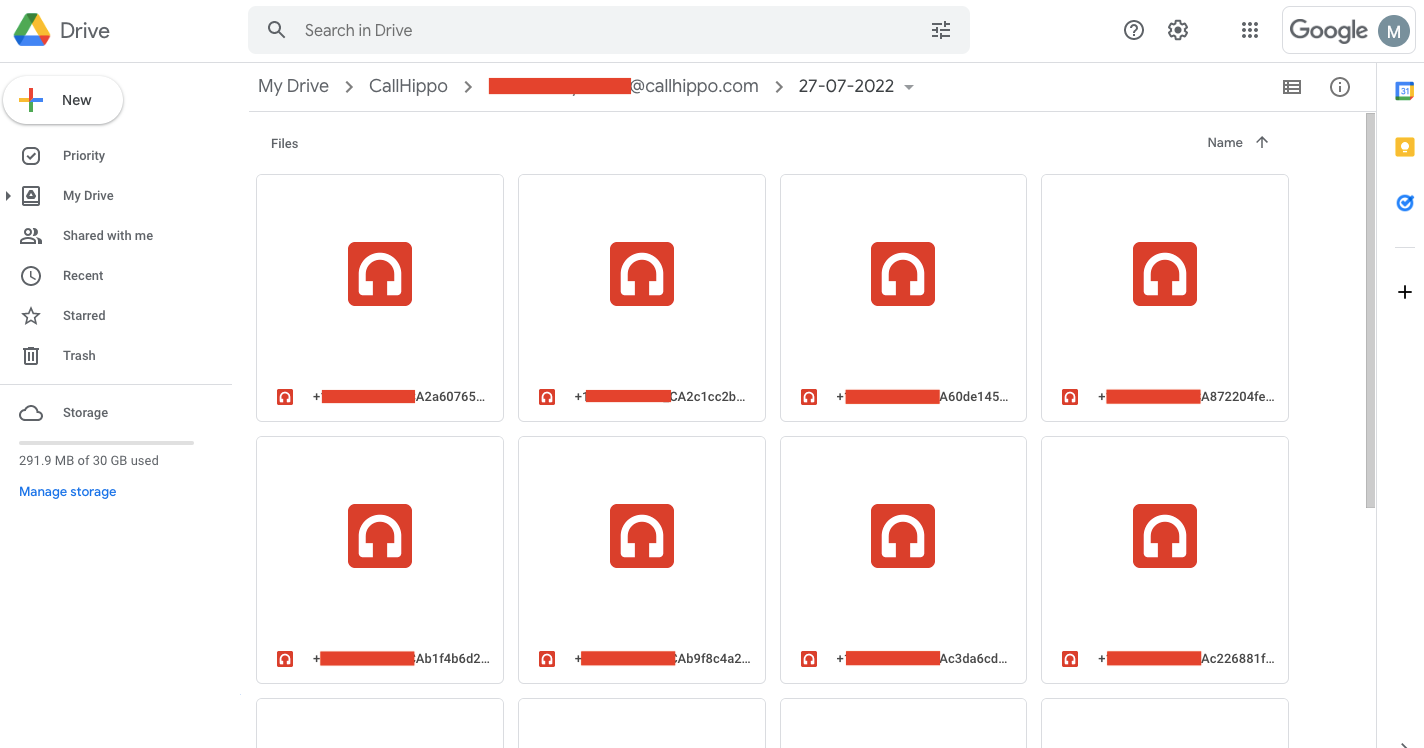Screen dimensions: 1424x748
Task: Select the Ac226881f file thumbnail
Action: pyautogui.click(x=1165, y=536)
